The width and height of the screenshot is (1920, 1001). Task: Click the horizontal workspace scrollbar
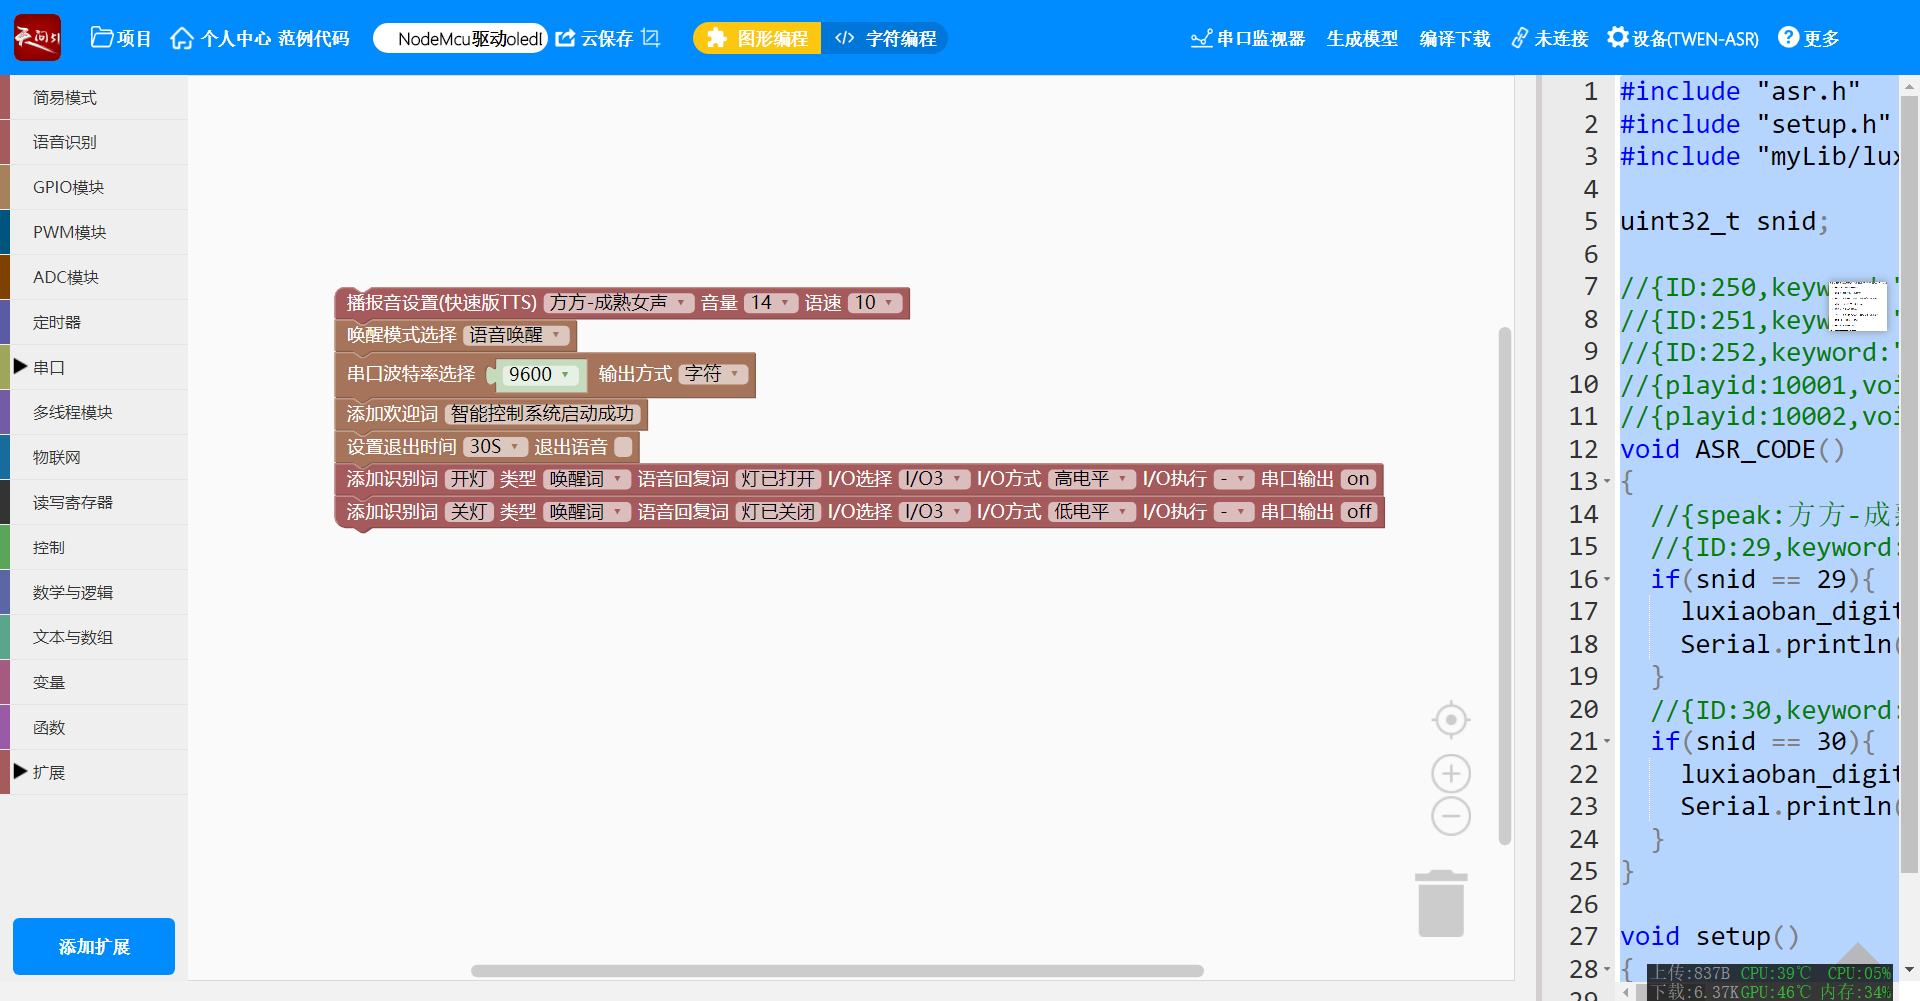(x=837, y=971)
